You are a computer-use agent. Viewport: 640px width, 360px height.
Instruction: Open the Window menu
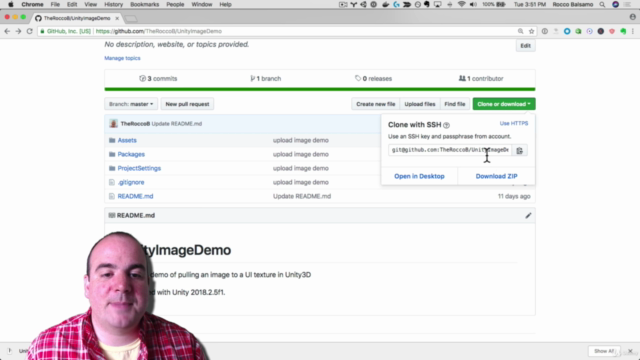[202, 4]
